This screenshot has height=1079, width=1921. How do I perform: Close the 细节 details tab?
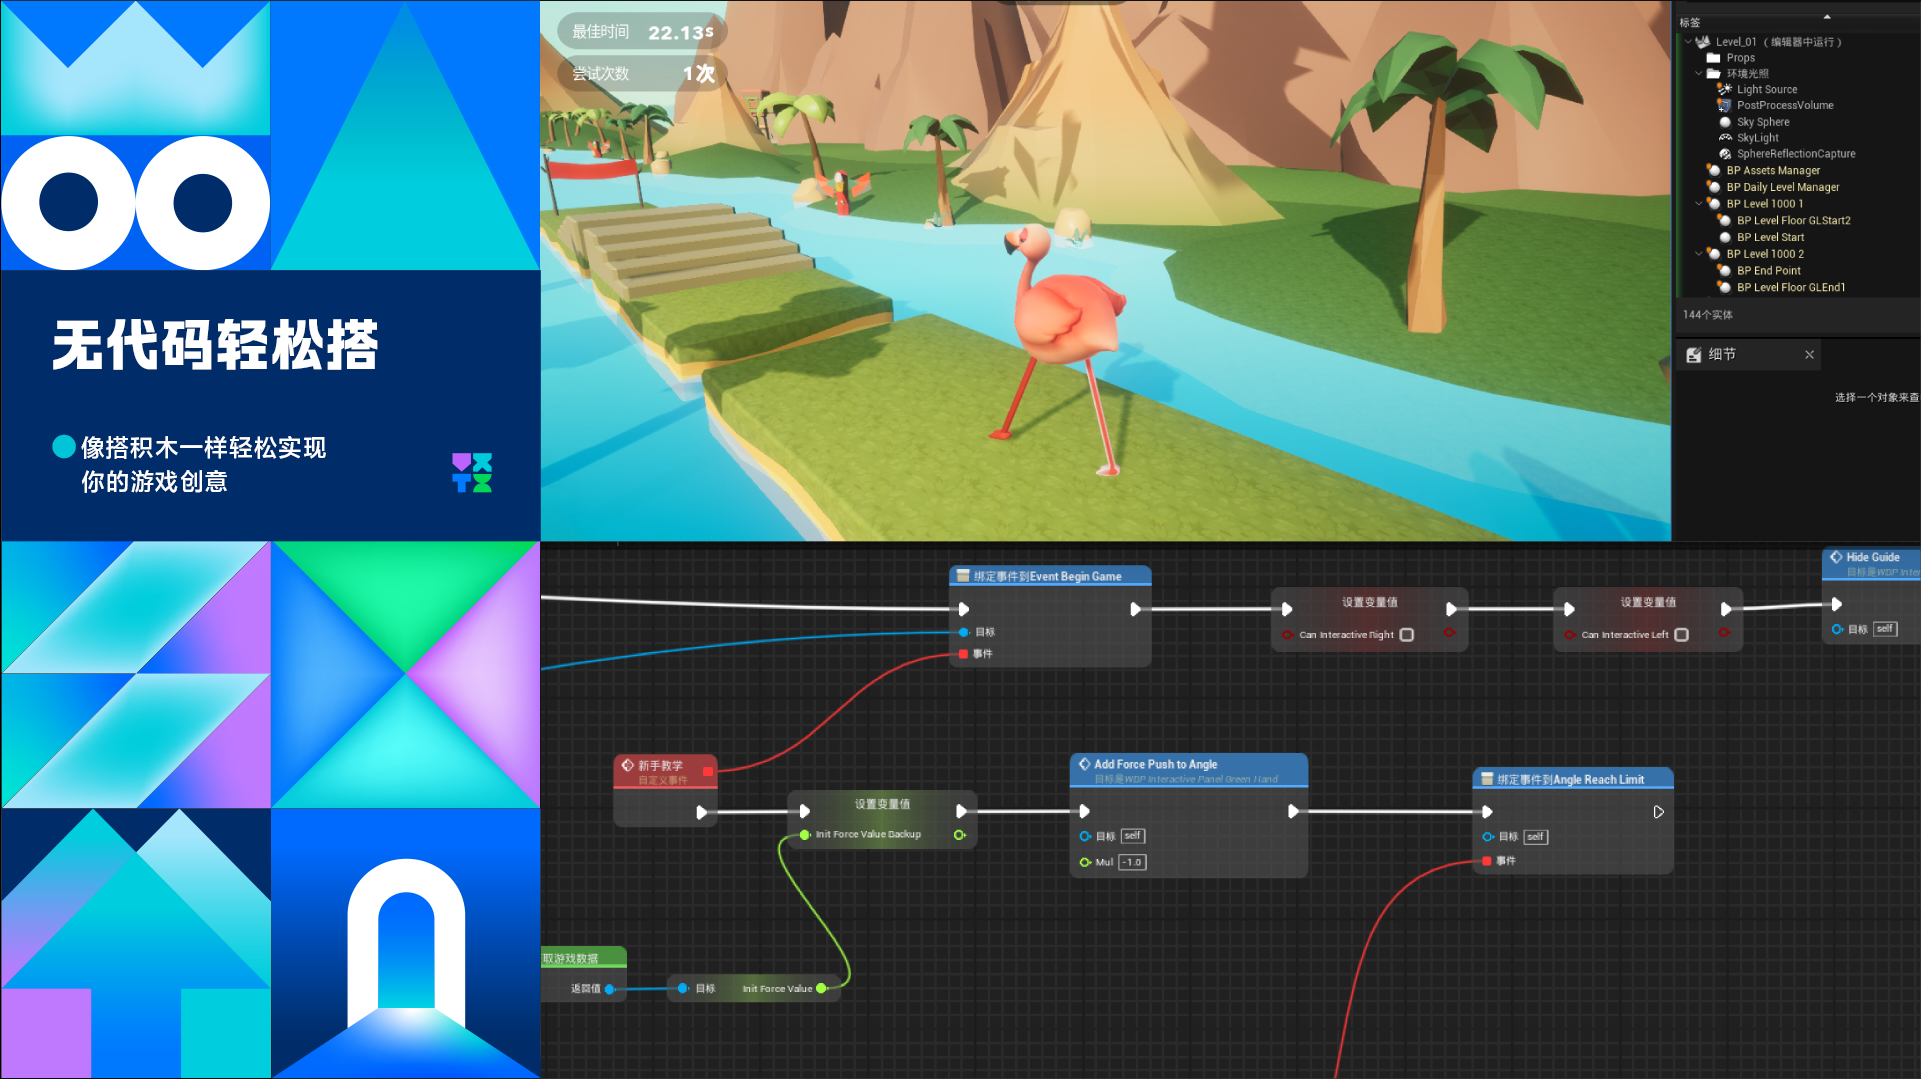click(1809, 355)
